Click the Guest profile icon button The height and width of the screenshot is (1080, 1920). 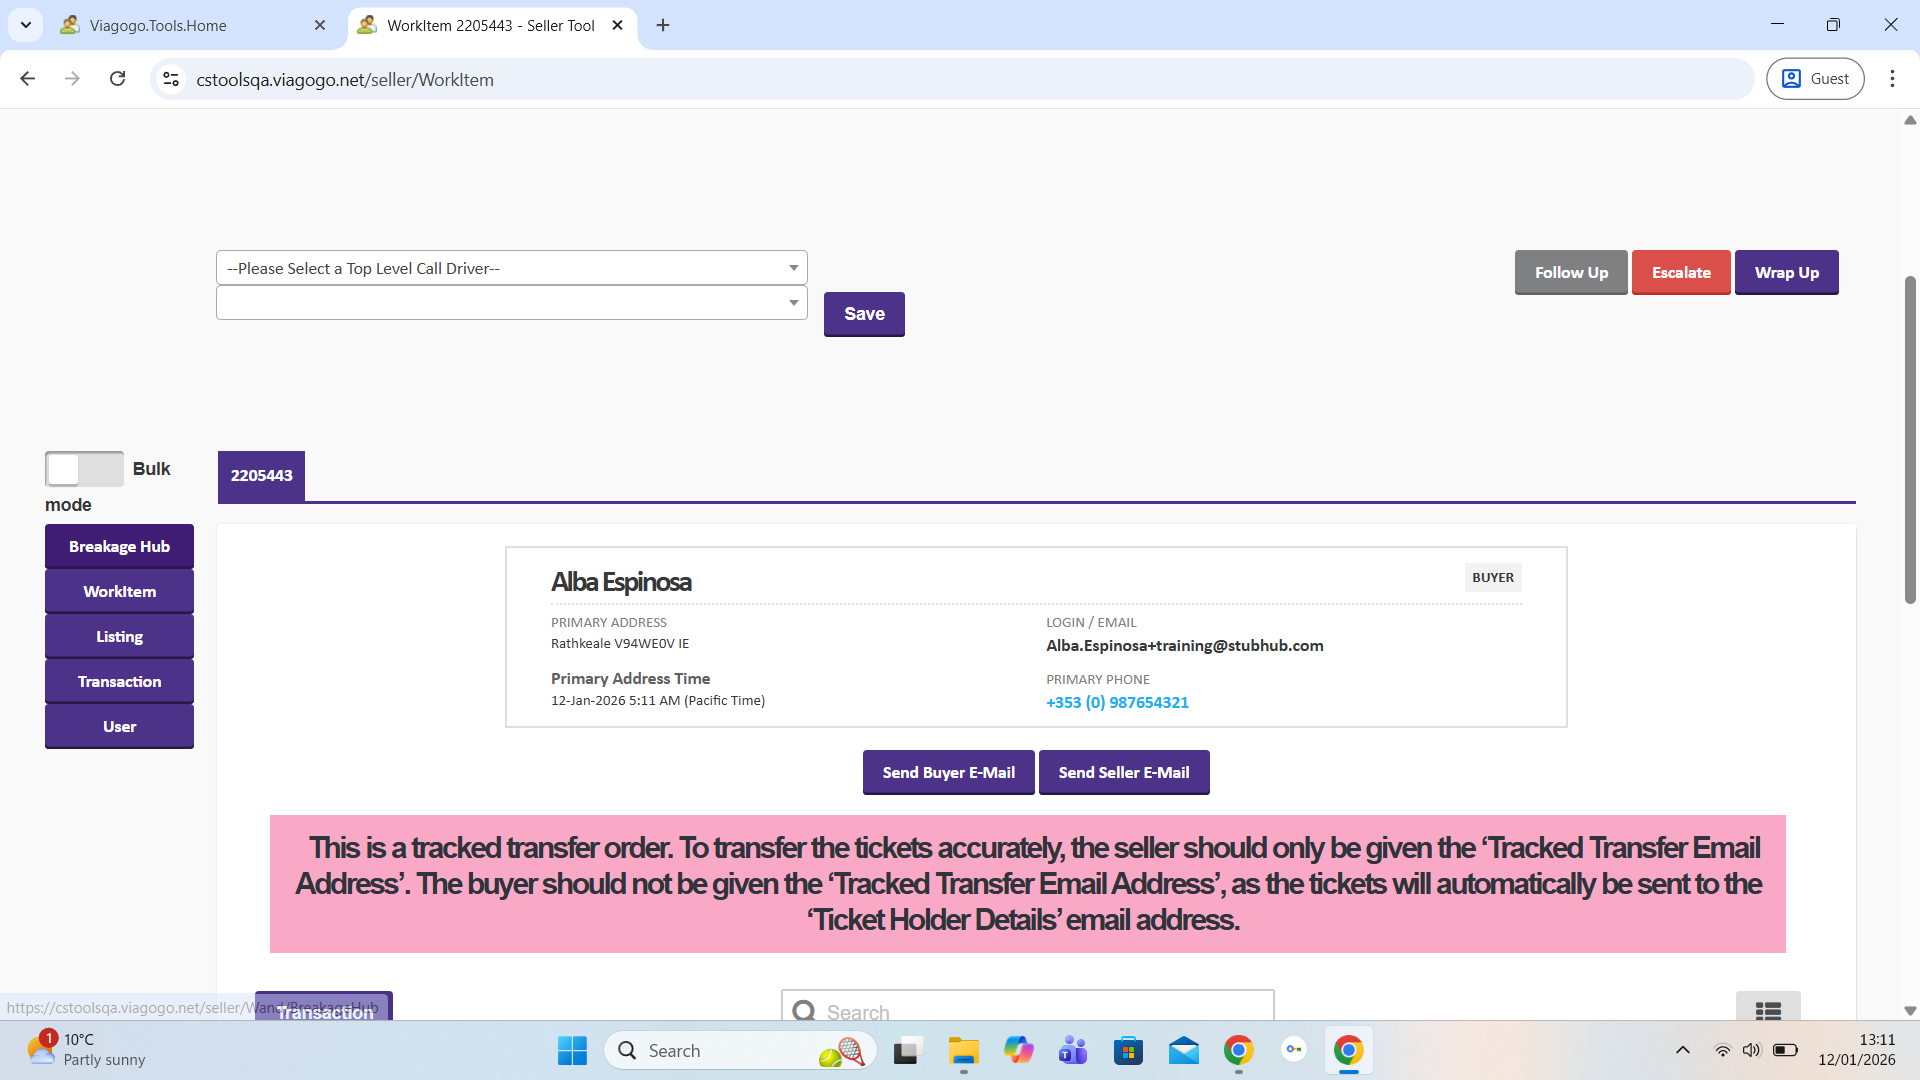pyautogui.click(x=1815, y=79)
